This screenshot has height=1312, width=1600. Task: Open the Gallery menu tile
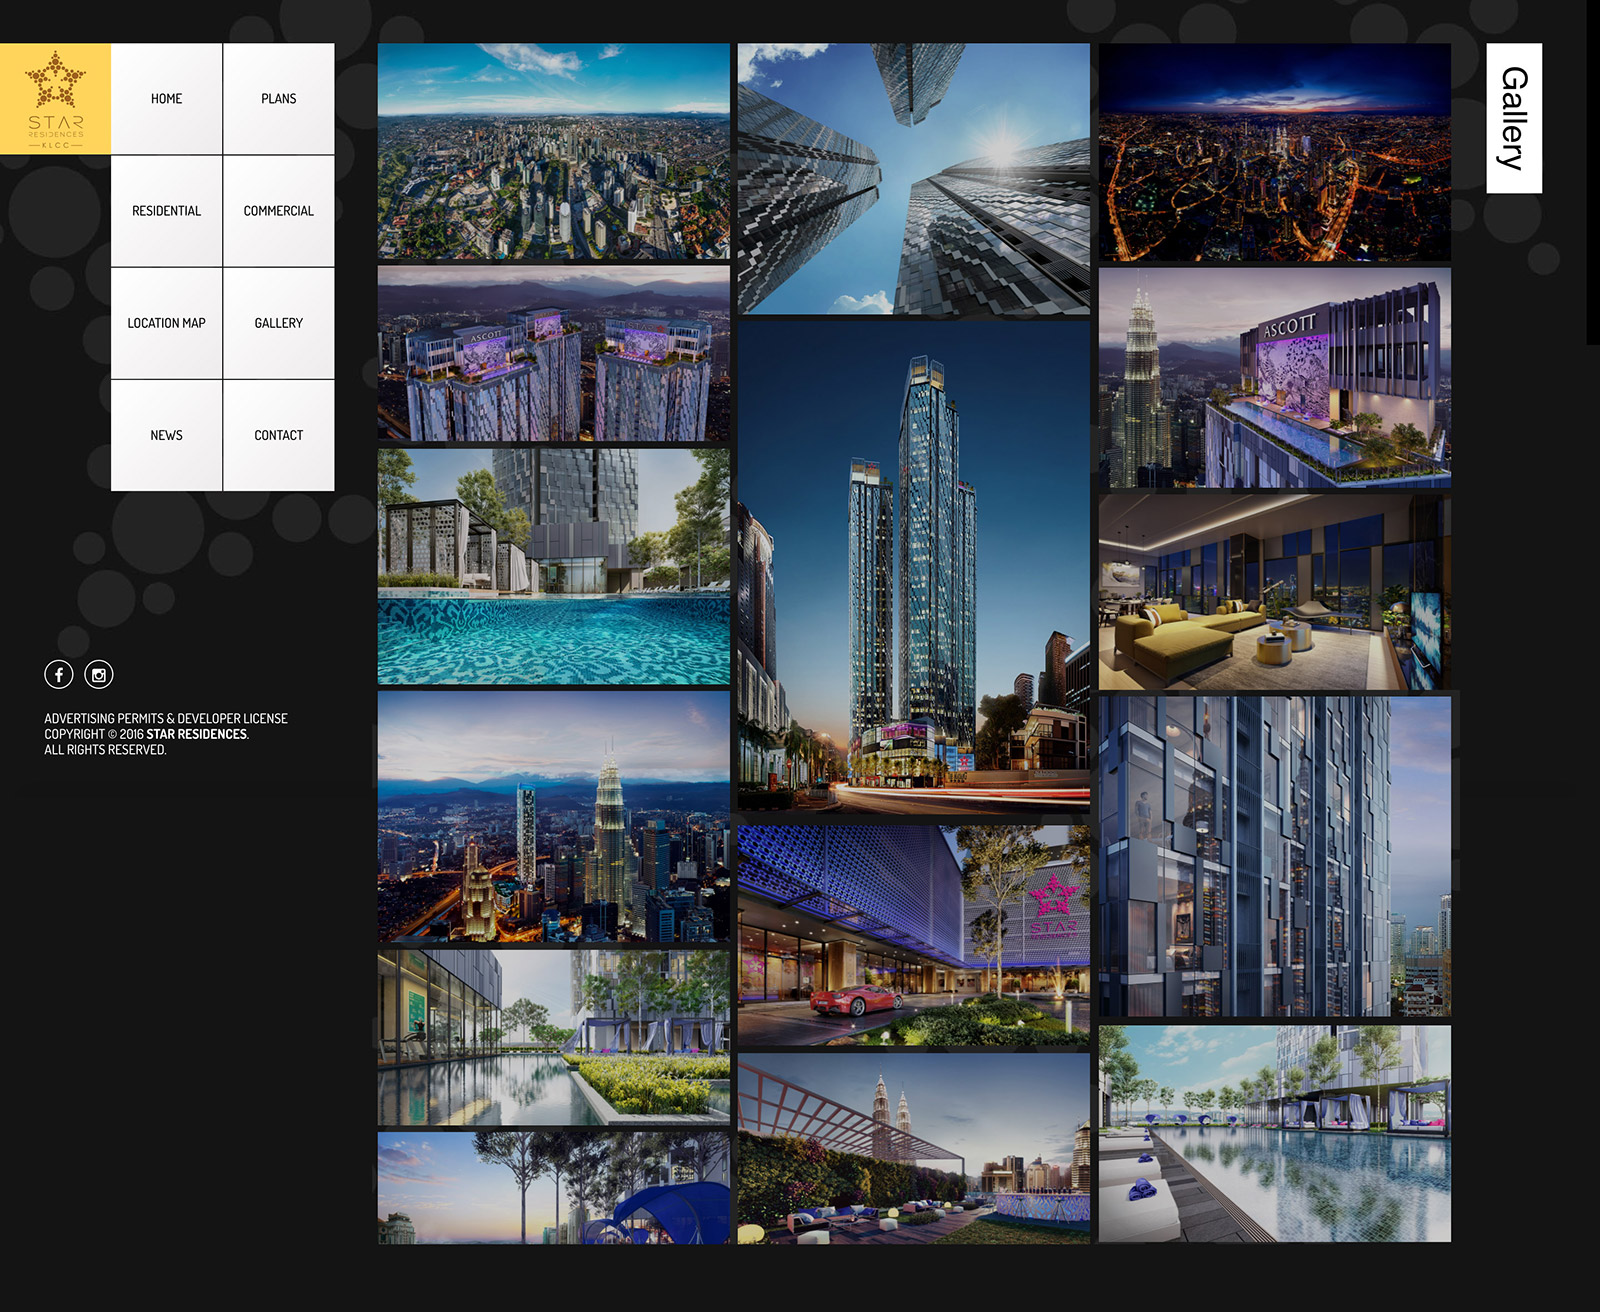click(x=279, y=323)
